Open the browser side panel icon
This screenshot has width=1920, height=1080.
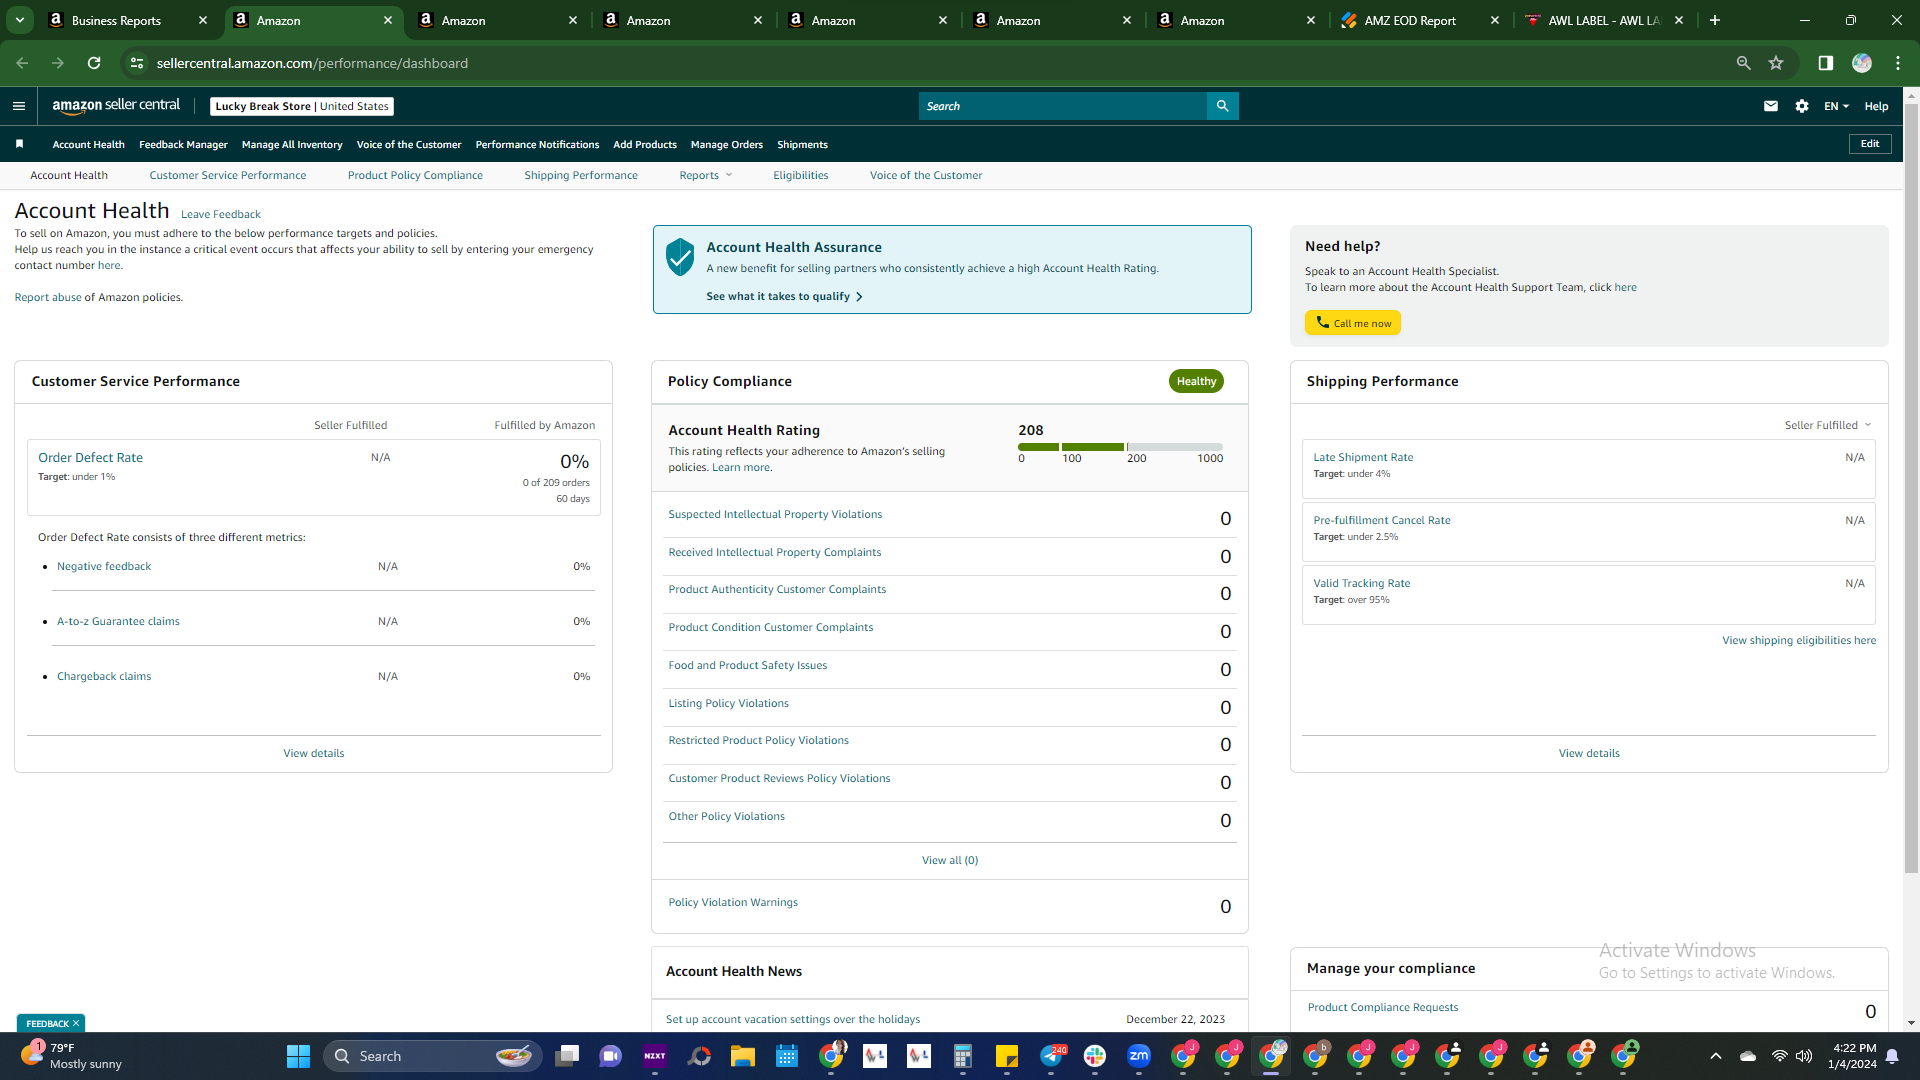(1825, 63)
